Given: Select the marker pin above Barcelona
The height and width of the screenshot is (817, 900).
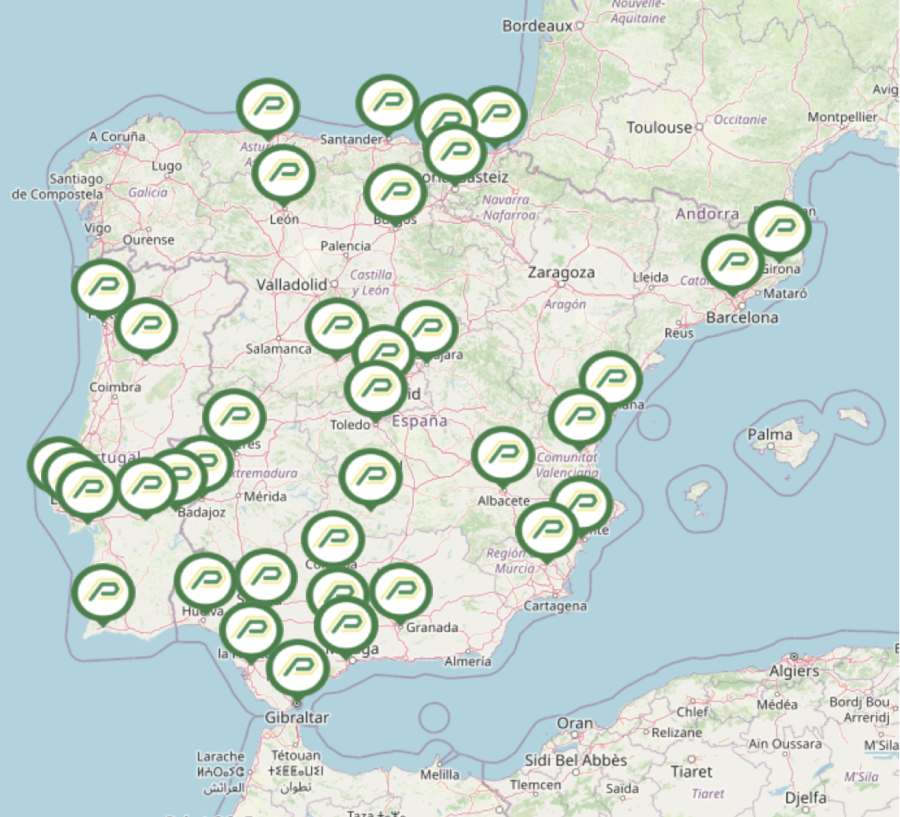Looking at the screenshot, I should [732, 261].
